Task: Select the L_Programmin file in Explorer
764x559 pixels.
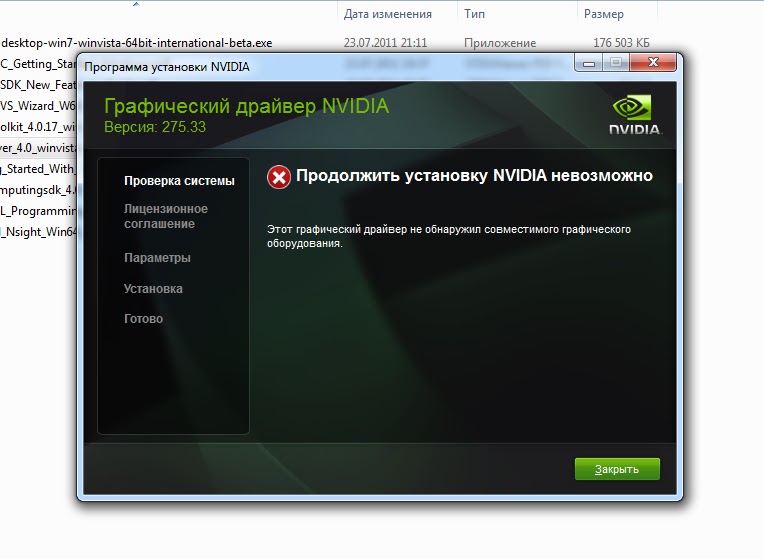Action: (x=38, y=211)
